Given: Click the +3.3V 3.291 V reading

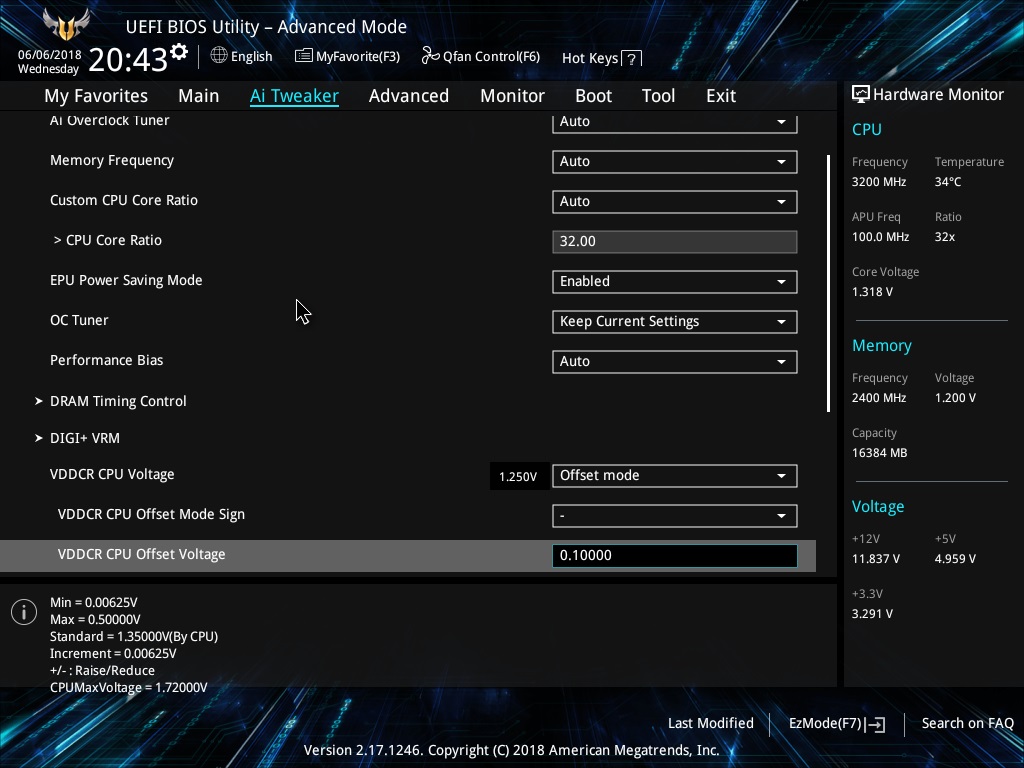Looking at the screenshot, I should [x=872, y=614].
